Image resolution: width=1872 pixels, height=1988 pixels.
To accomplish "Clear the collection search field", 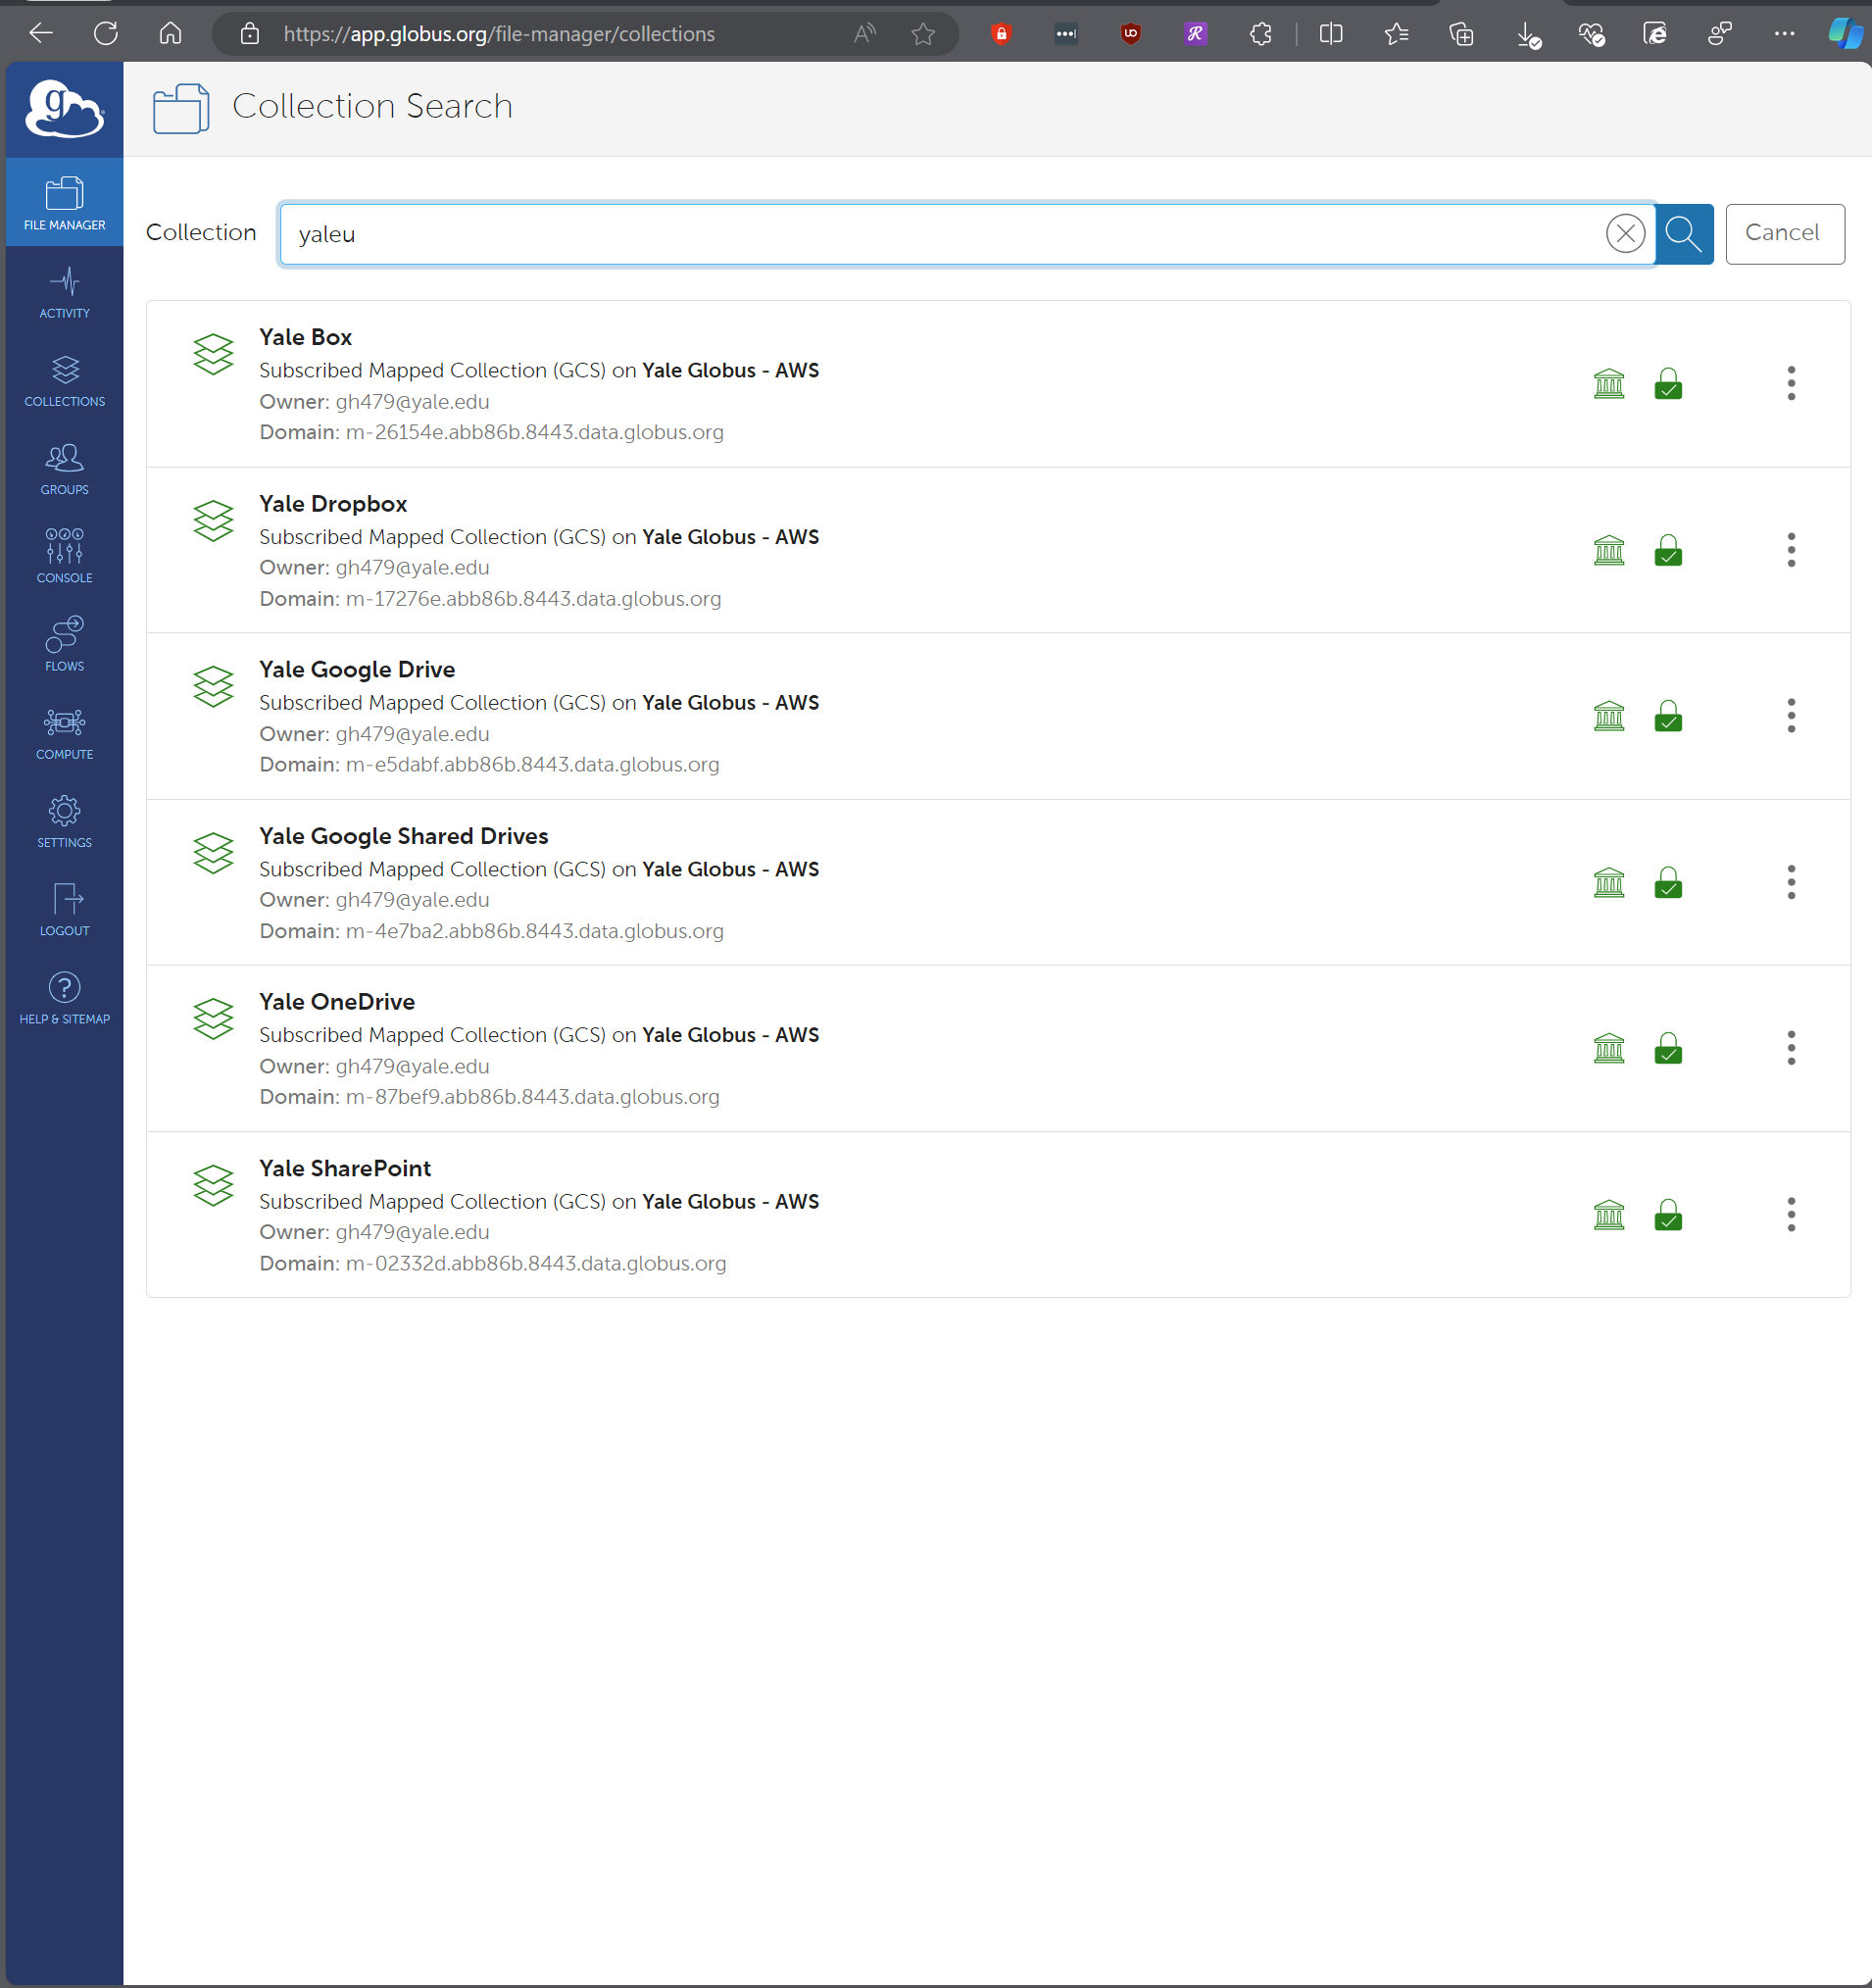I will click(x=1625, y=234).
